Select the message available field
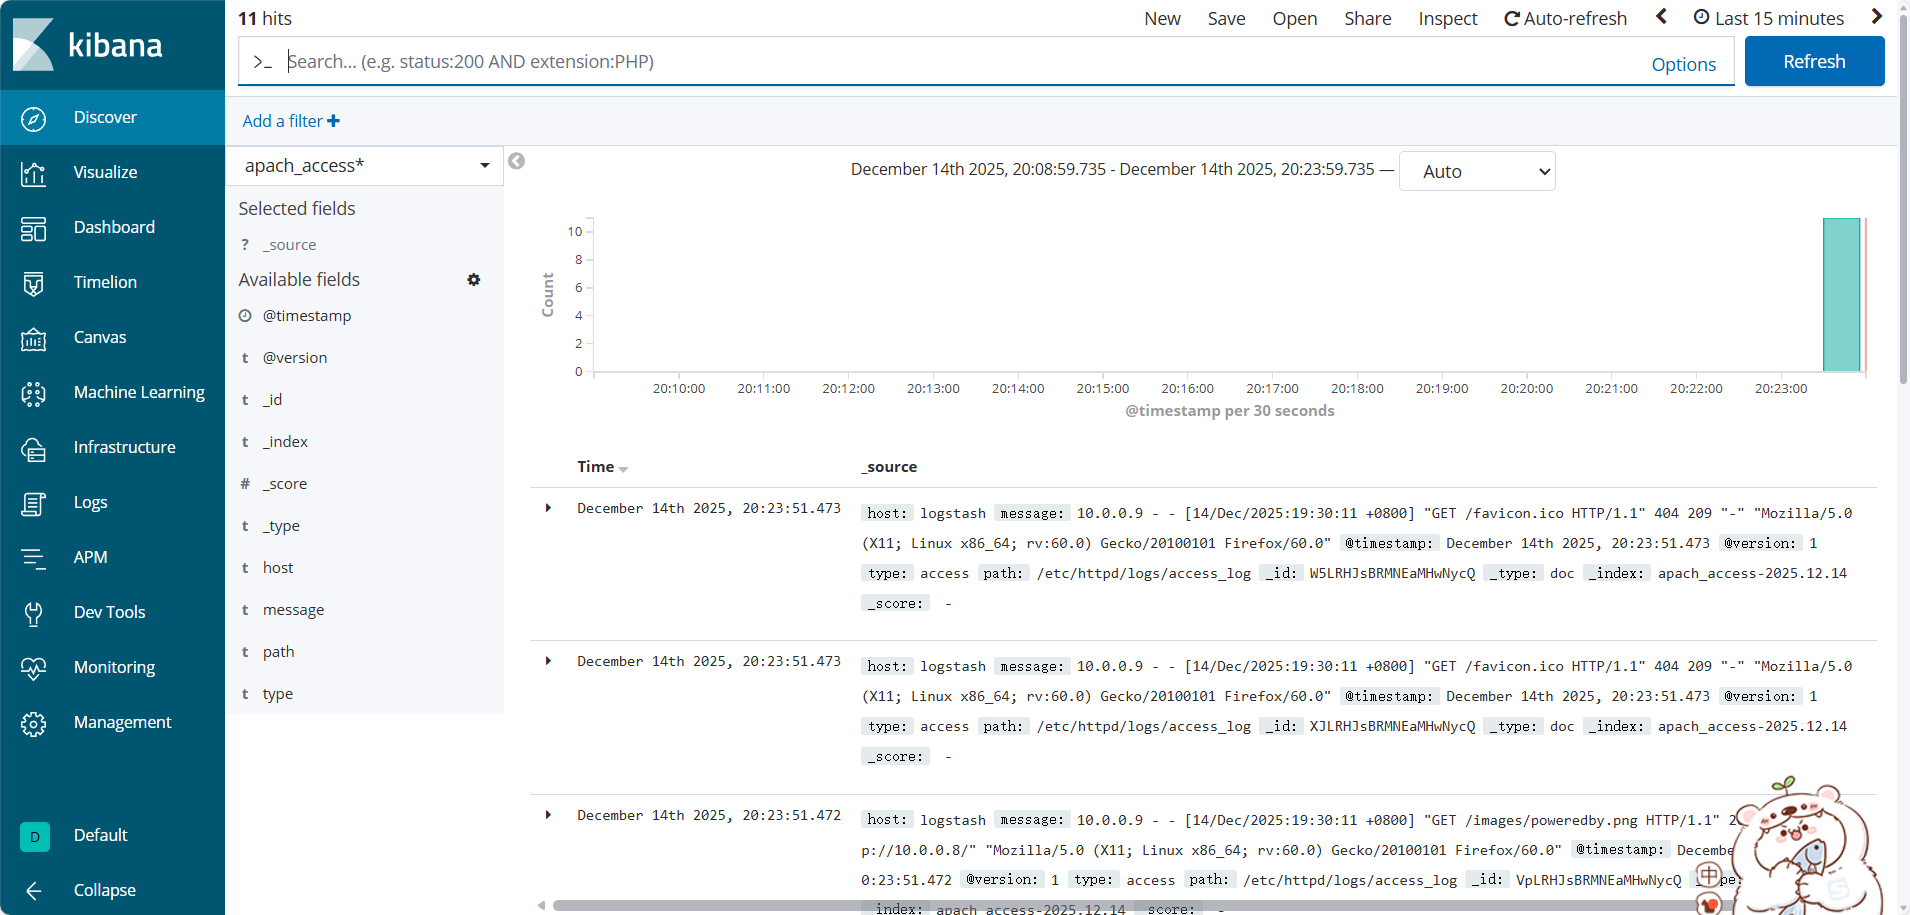Image resolution: width=1910 pixels, height=915 pixels. pos(293,610)
